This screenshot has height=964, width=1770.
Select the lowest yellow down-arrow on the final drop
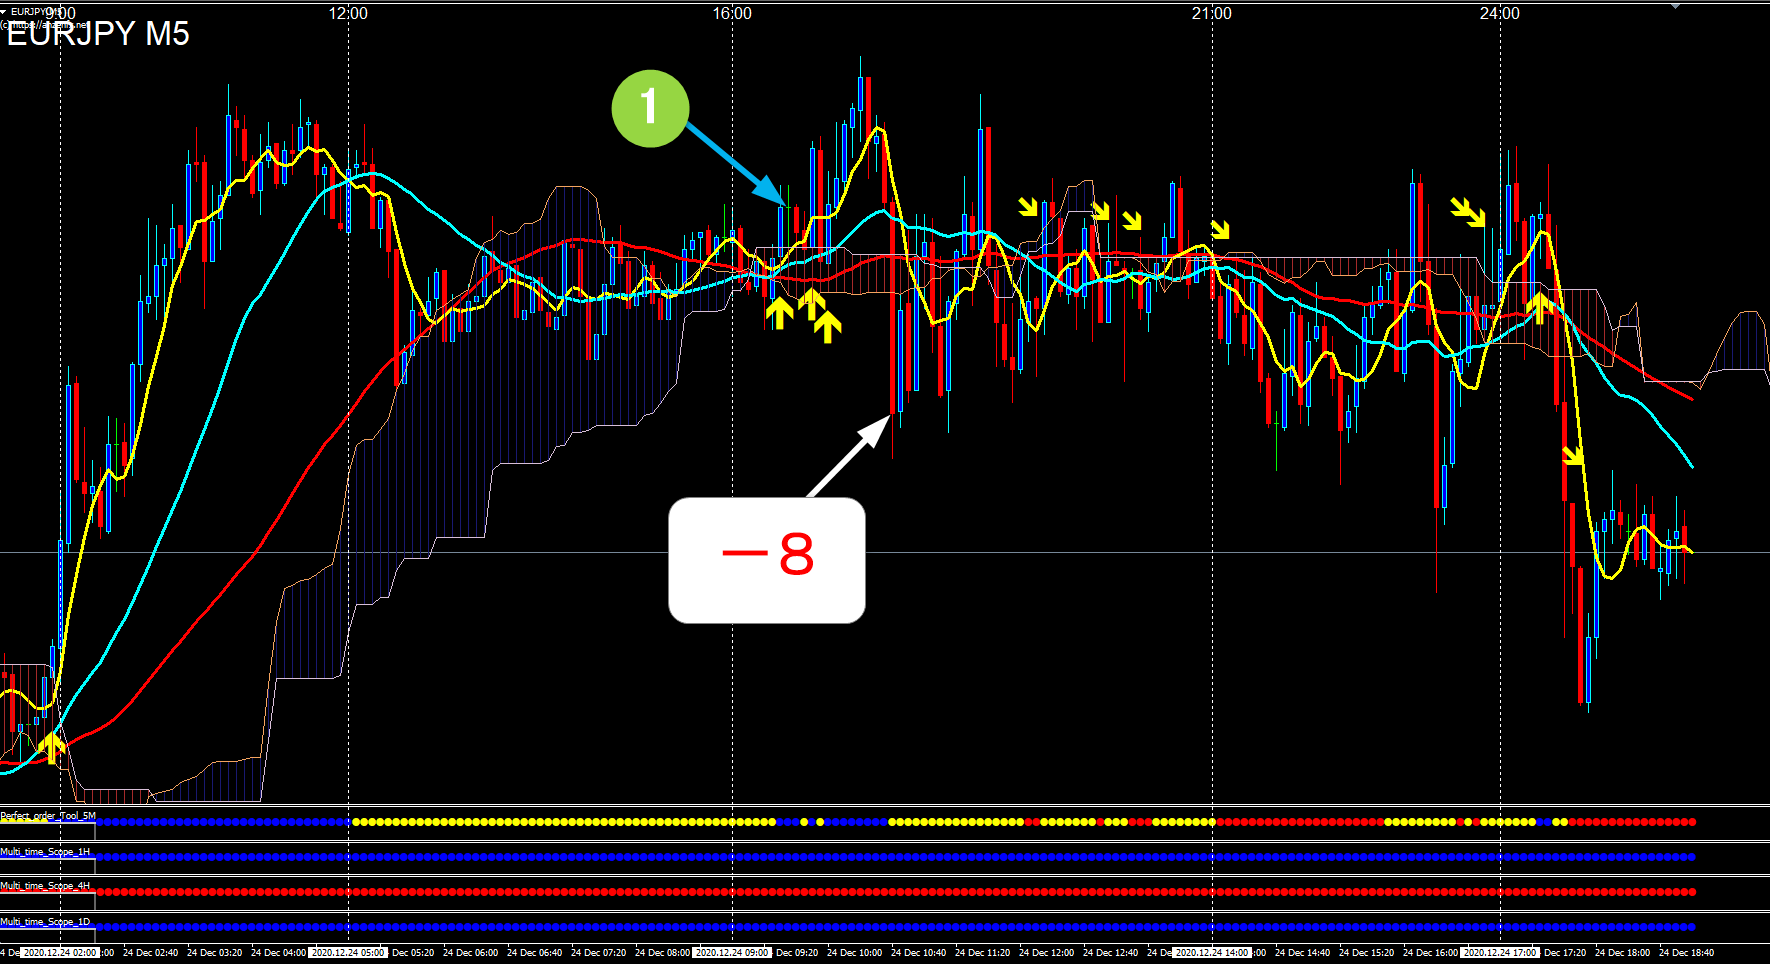point(1573,456)
